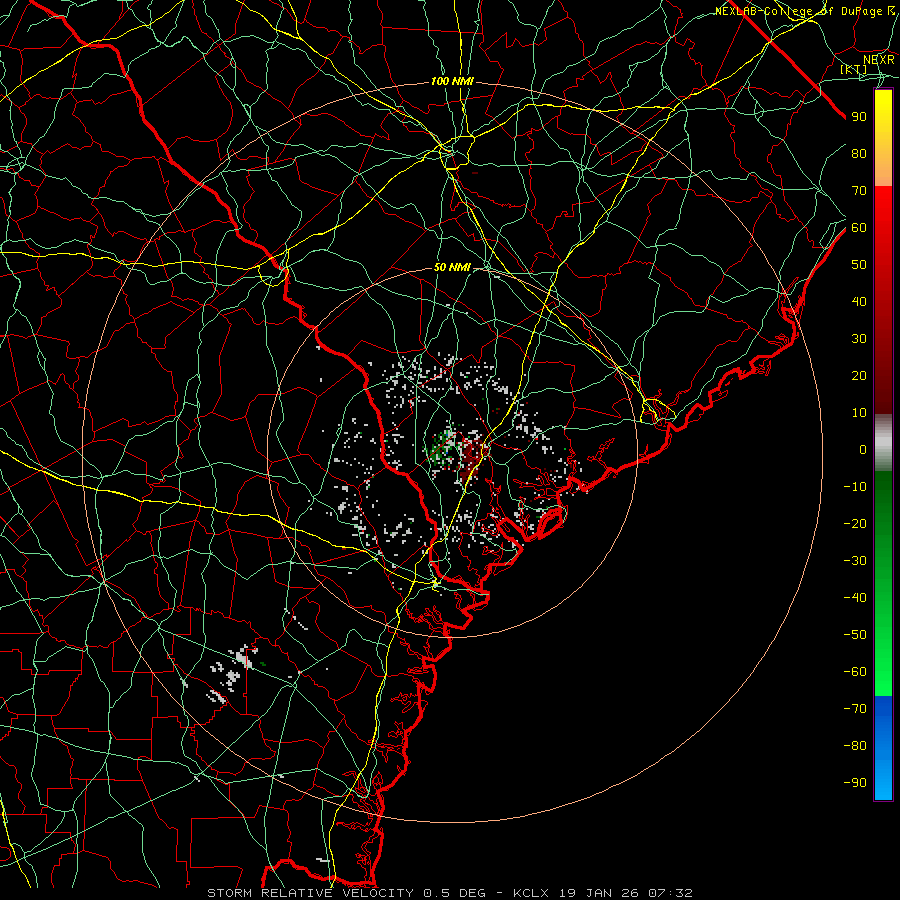The width and height of the screenshot is (900, 900).
Task: Select the "-30" value on the velocity scale
Action: 855,561
